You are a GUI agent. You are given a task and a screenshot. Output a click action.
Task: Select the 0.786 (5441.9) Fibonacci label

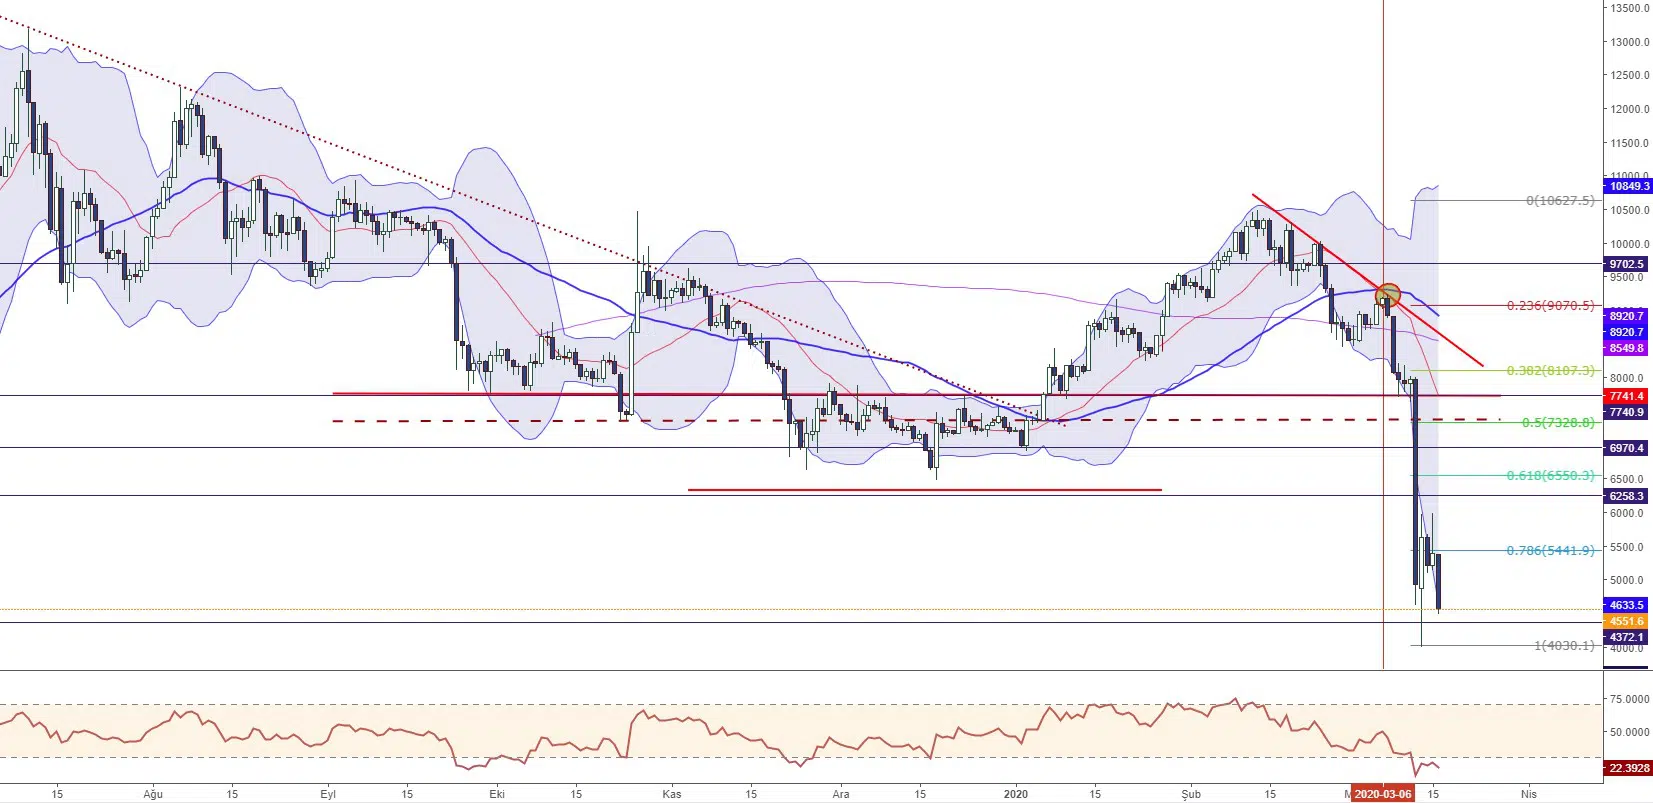(1550, 551)
